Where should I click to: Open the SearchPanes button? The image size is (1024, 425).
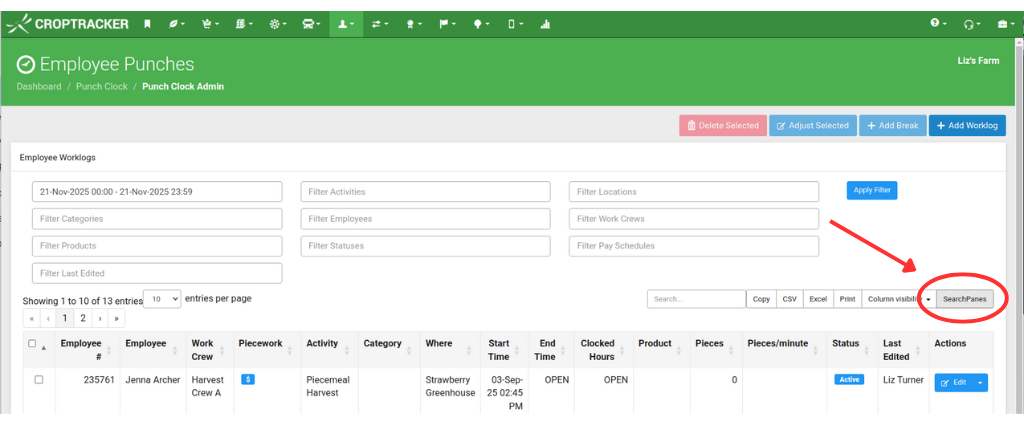(x=965, y=299)
